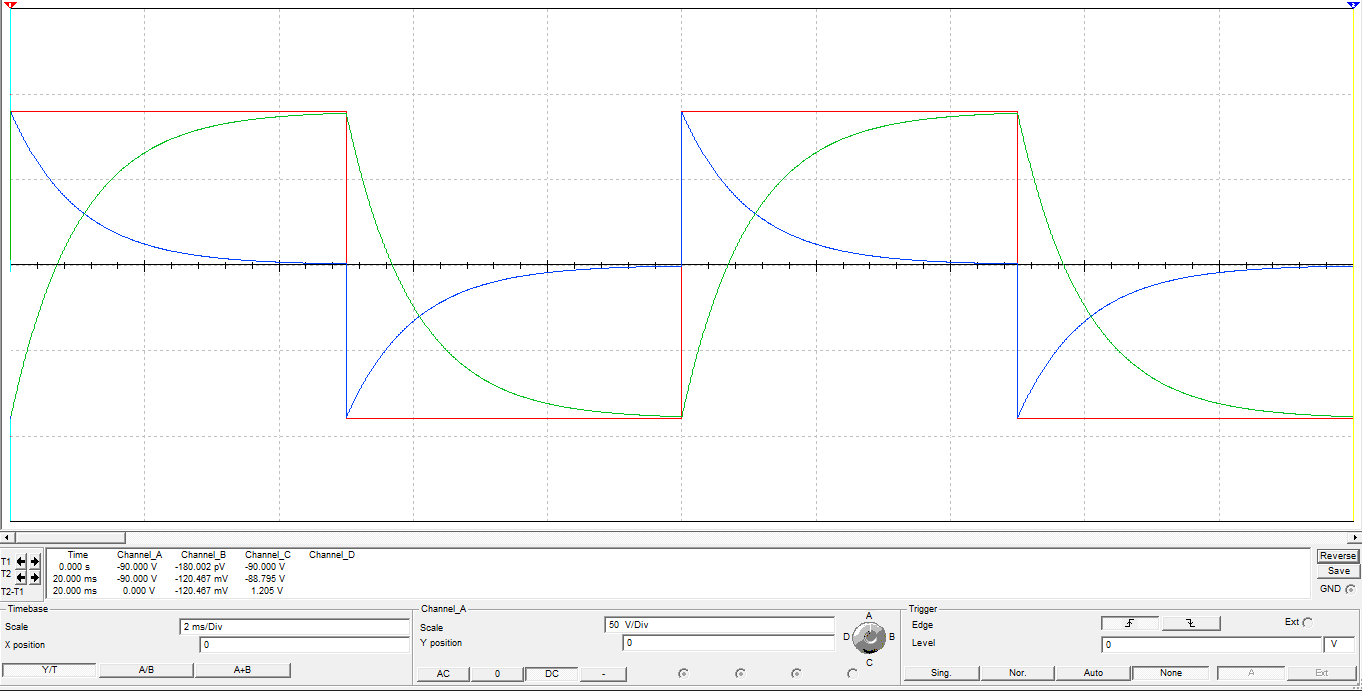Set Channel_A coupling to AC
The height and width of the screenshot is (691, 1362).
point(443,673)
